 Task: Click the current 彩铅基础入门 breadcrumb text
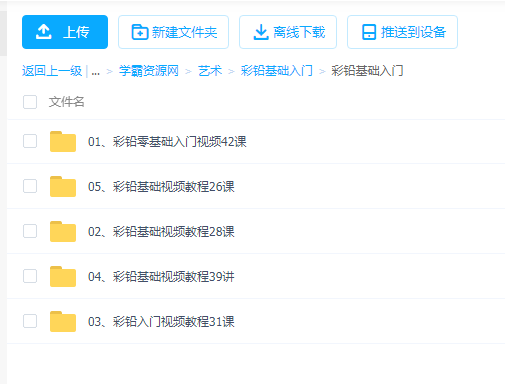367,71
